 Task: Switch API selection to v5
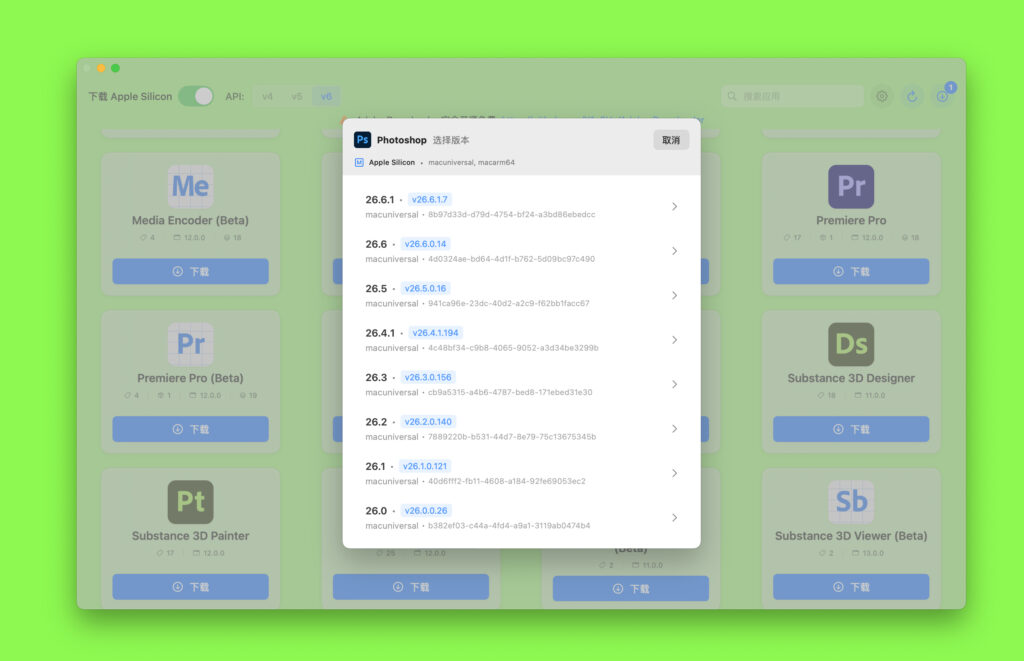pos(296,96)
